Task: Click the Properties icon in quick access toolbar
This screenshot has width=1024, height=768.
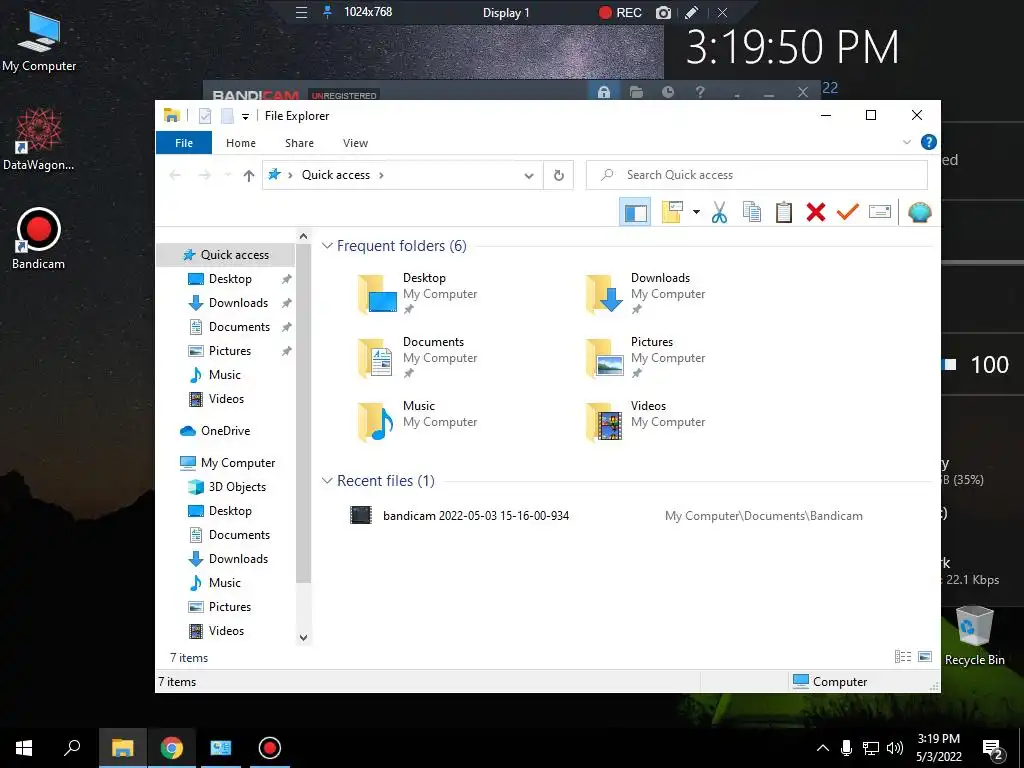Action: (x=205, y=116)
